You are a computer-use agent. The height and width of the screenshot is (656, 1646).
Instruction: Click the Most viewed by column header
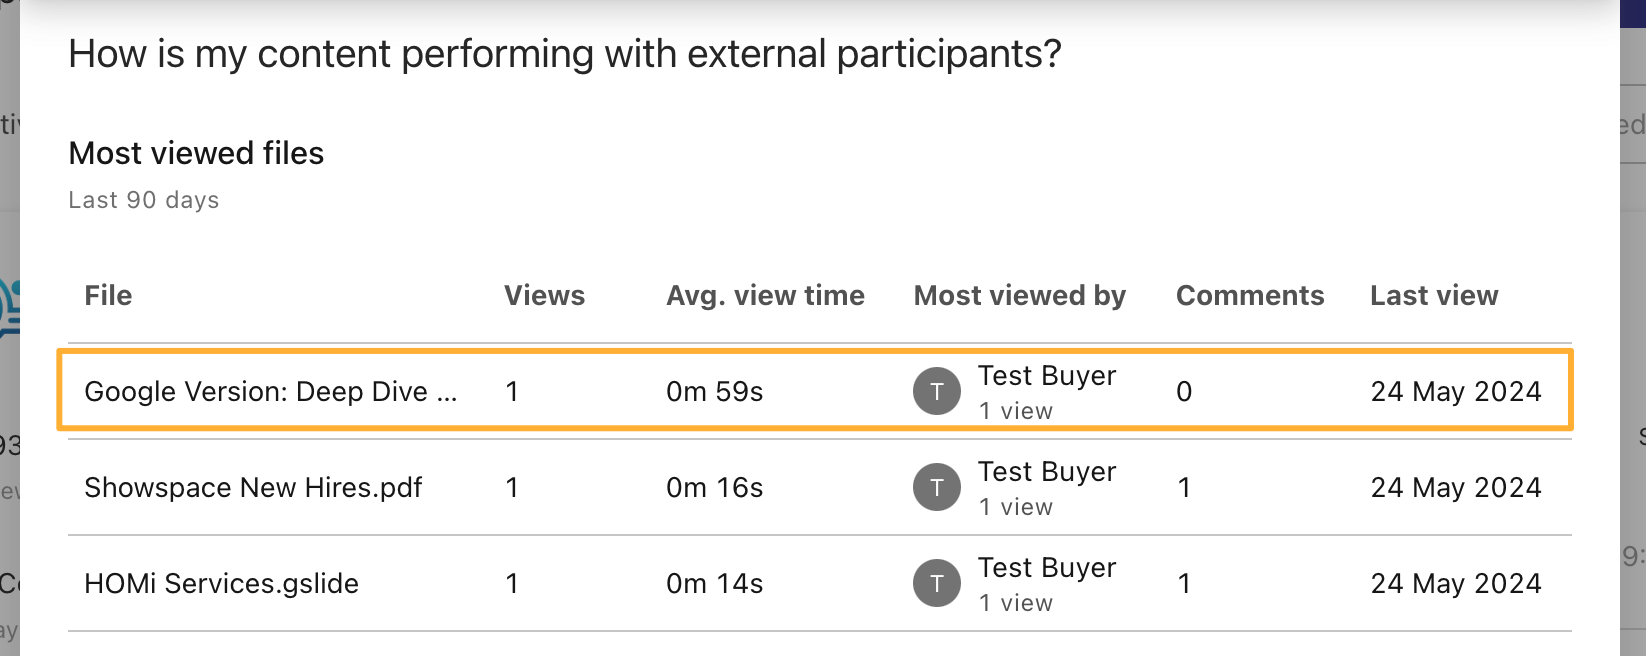coord(1019,295)
